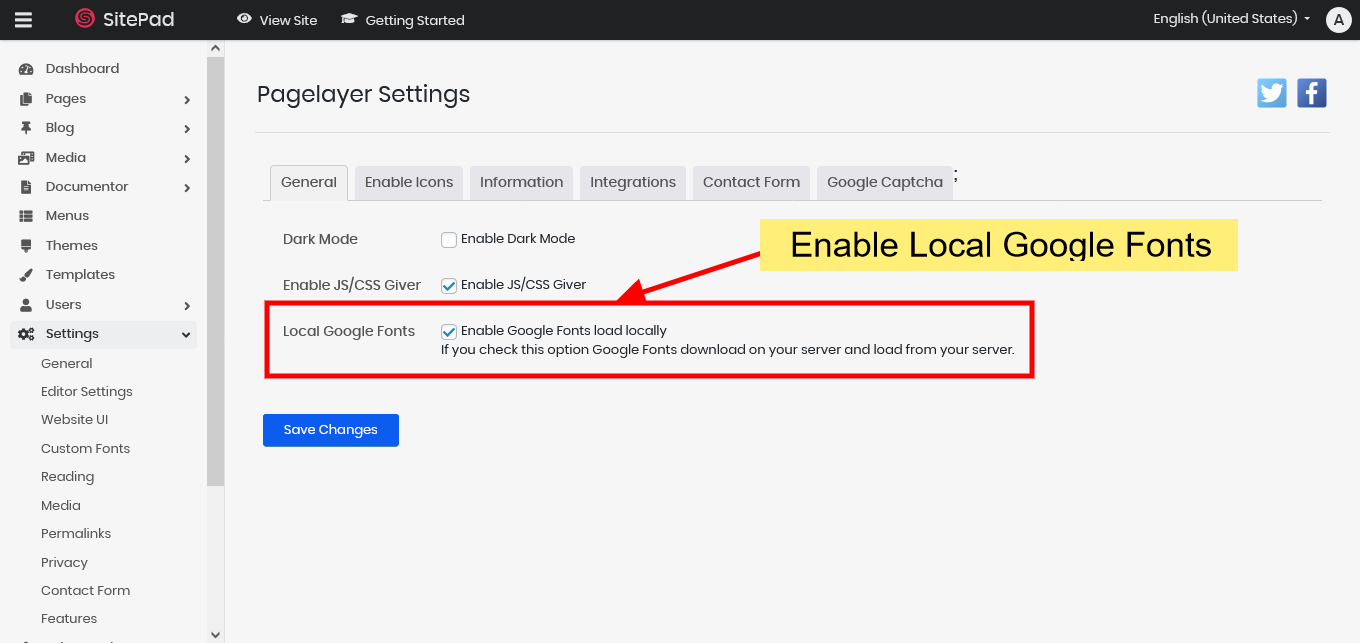Share via the Facebook icon
This screenshot has width=1360, height=643.
[1312, 93]
